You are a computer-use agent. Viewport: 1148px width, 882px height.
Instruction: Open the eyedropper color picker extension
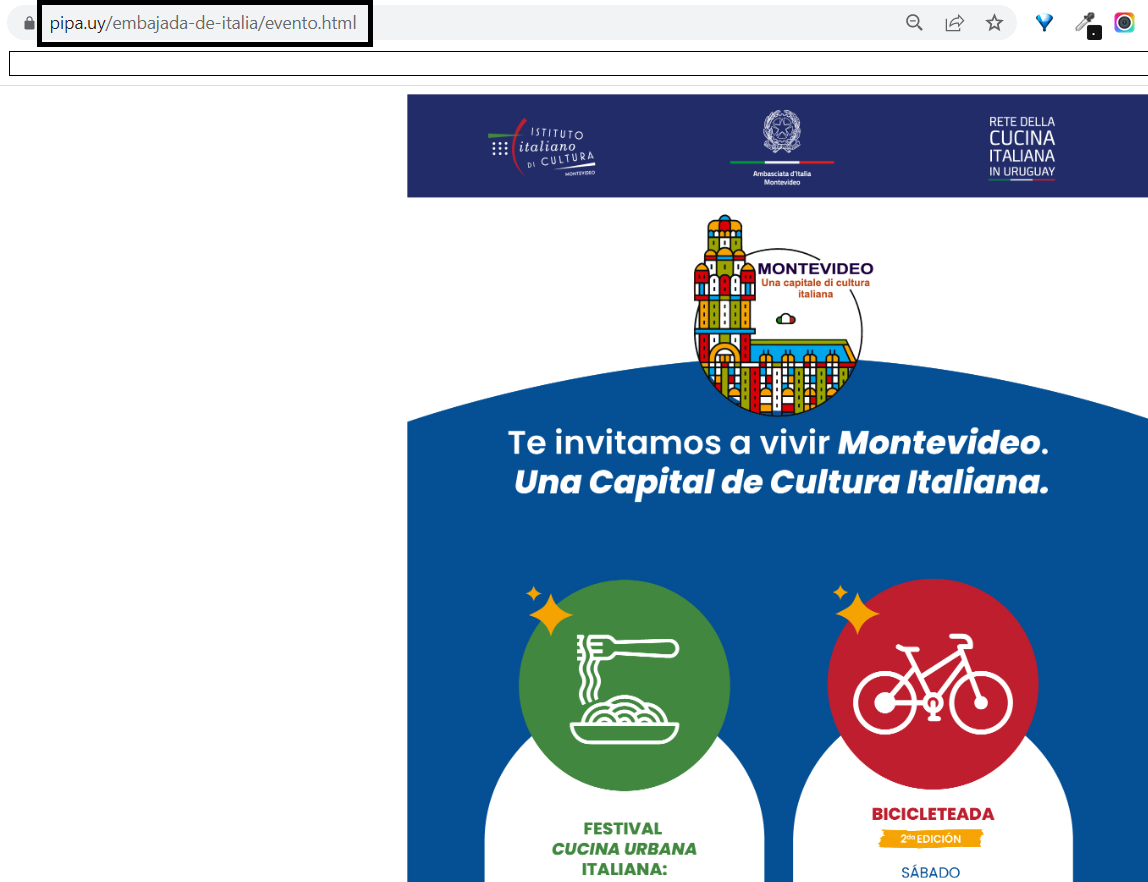pos(1087,25)
